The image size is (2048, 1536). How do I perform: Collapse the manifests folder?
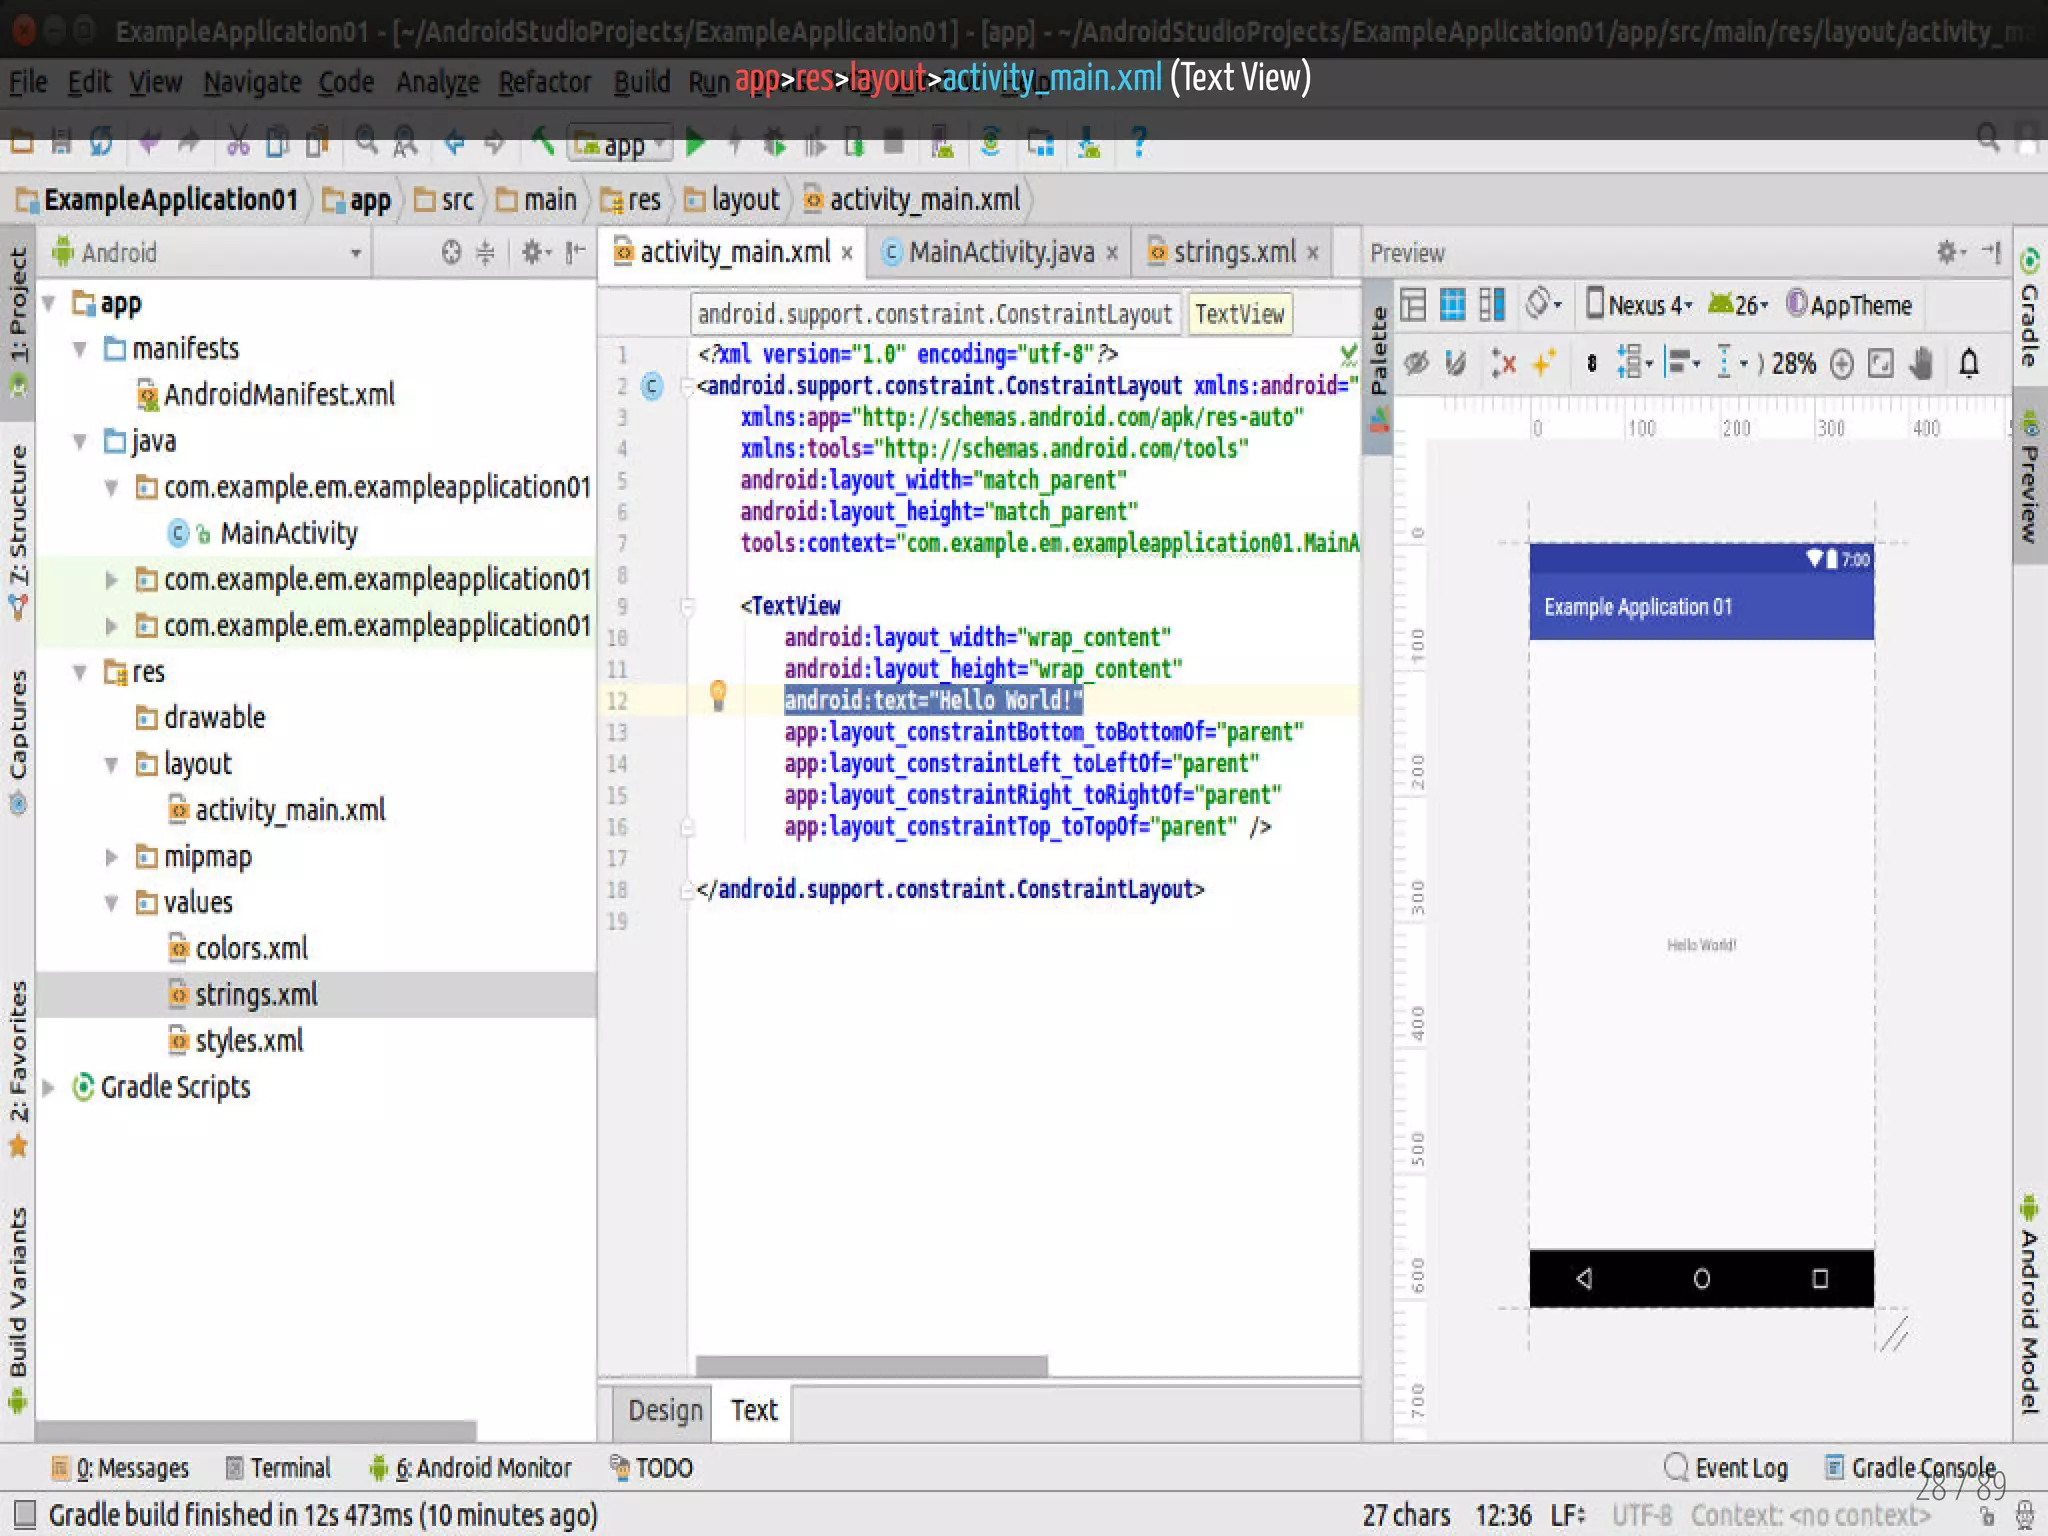80,349
